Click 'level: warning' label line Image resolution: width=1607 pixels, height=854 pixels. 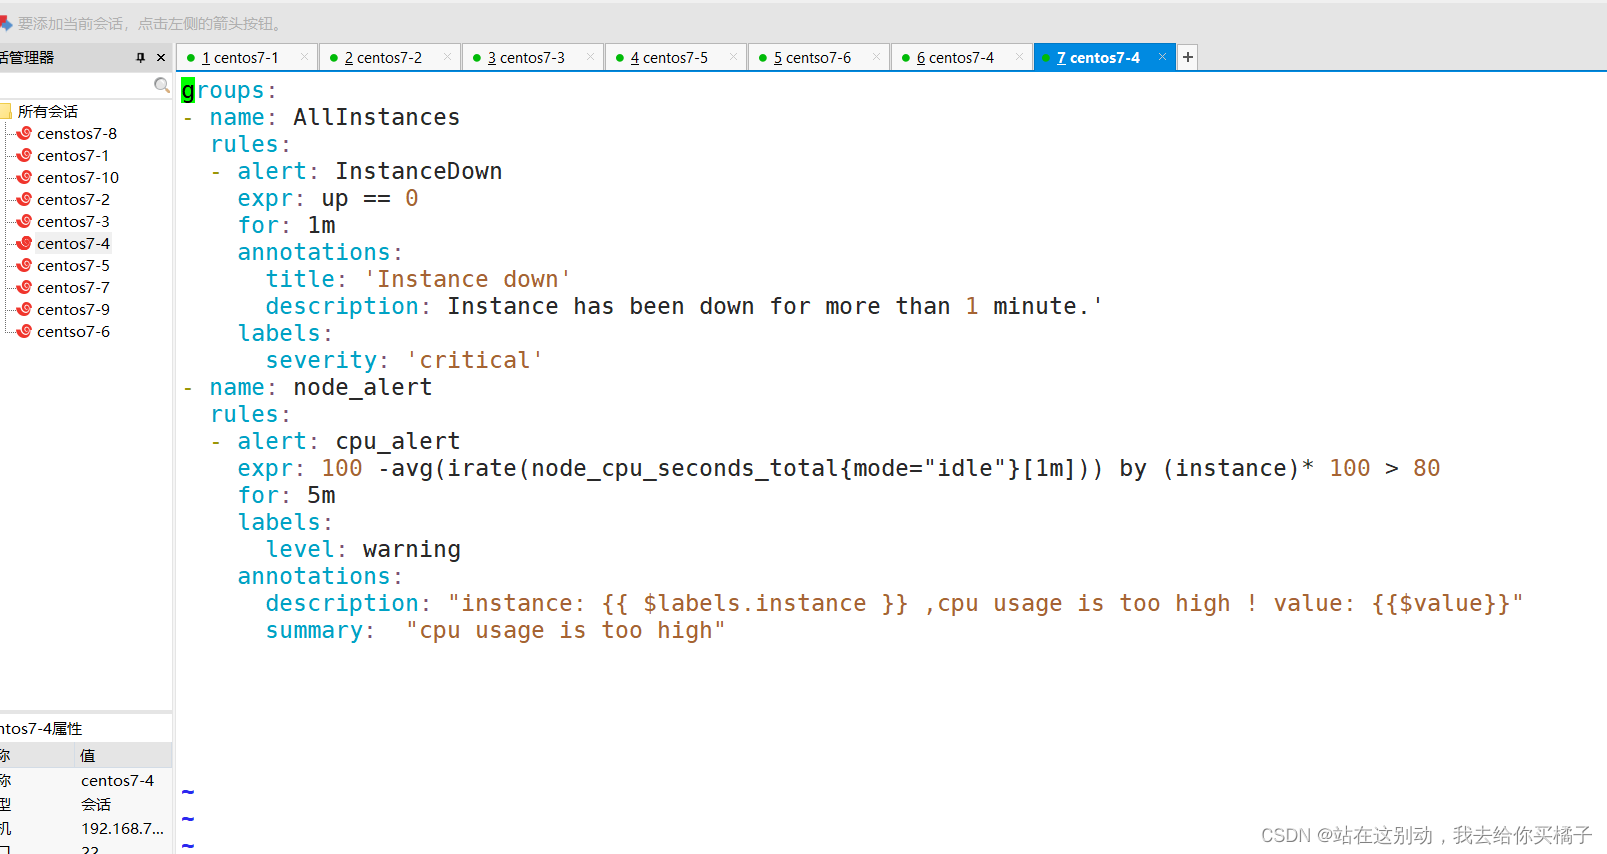(x=363, y=550)
